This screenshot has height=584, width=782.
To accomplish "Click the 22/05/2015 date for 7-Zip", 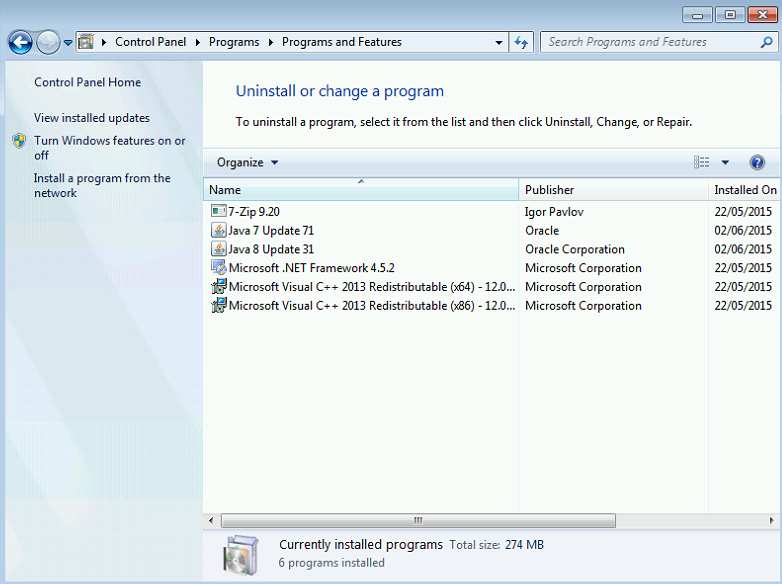I will (x=743, y=211).
